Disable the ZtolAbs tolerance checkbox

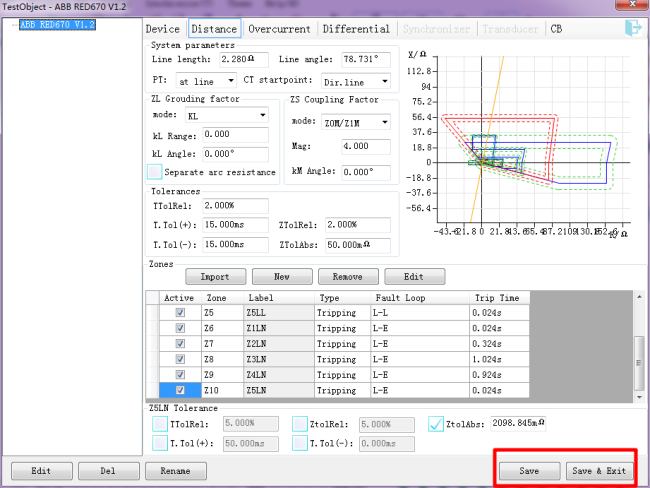(x=437, y=424)
